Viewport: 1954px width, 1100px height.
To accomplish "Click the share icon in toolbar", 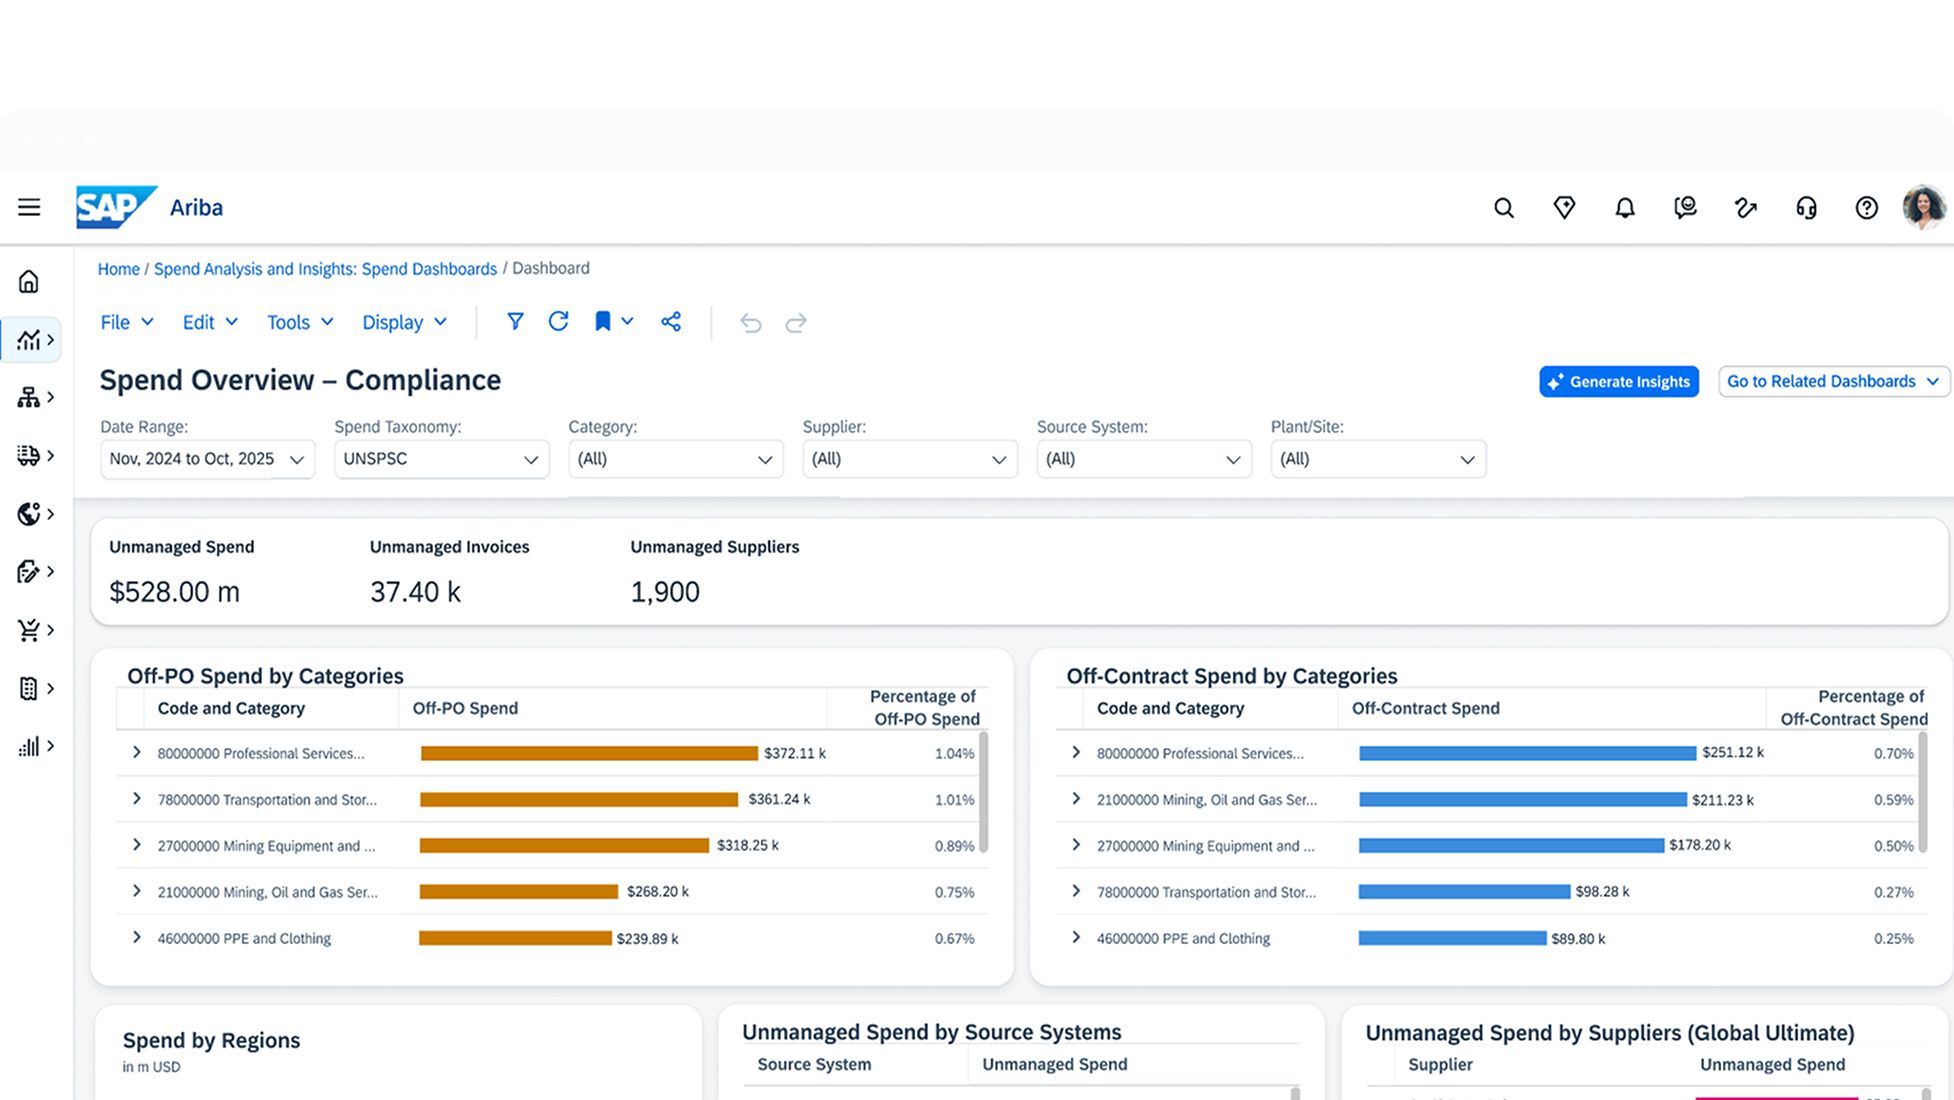I will coord(671,321).
